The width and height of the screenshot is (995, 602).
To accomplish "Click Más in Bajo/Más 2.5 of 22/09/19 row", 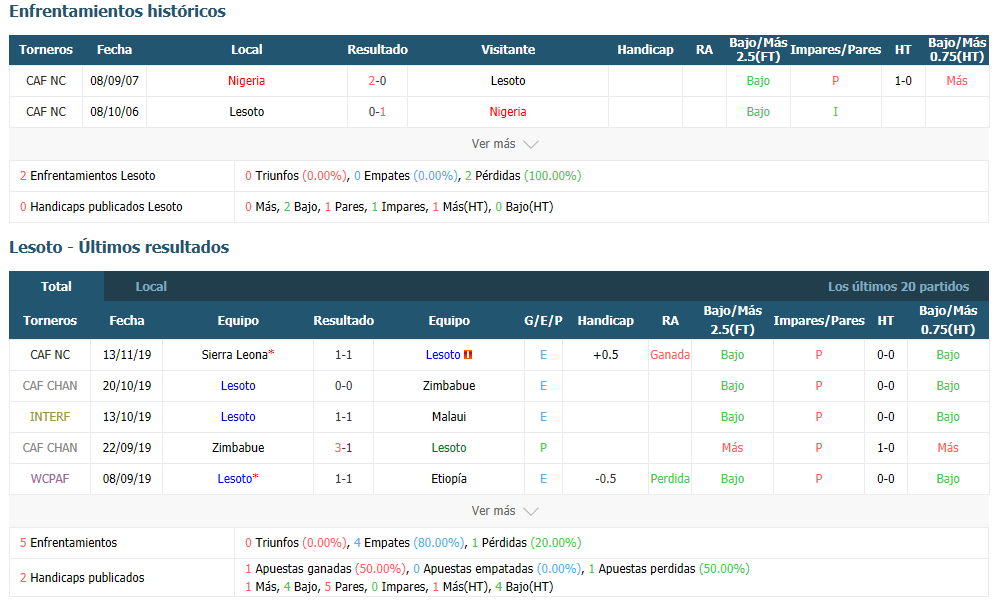I will [732, 448].
